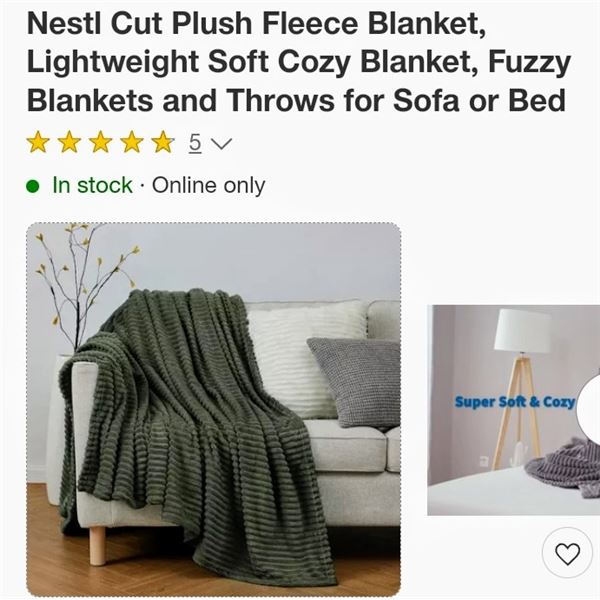Screen dimensions: 600x600
Task: Expand ratings breakdown chevron beside 5
Action: [x=221, y=143]
